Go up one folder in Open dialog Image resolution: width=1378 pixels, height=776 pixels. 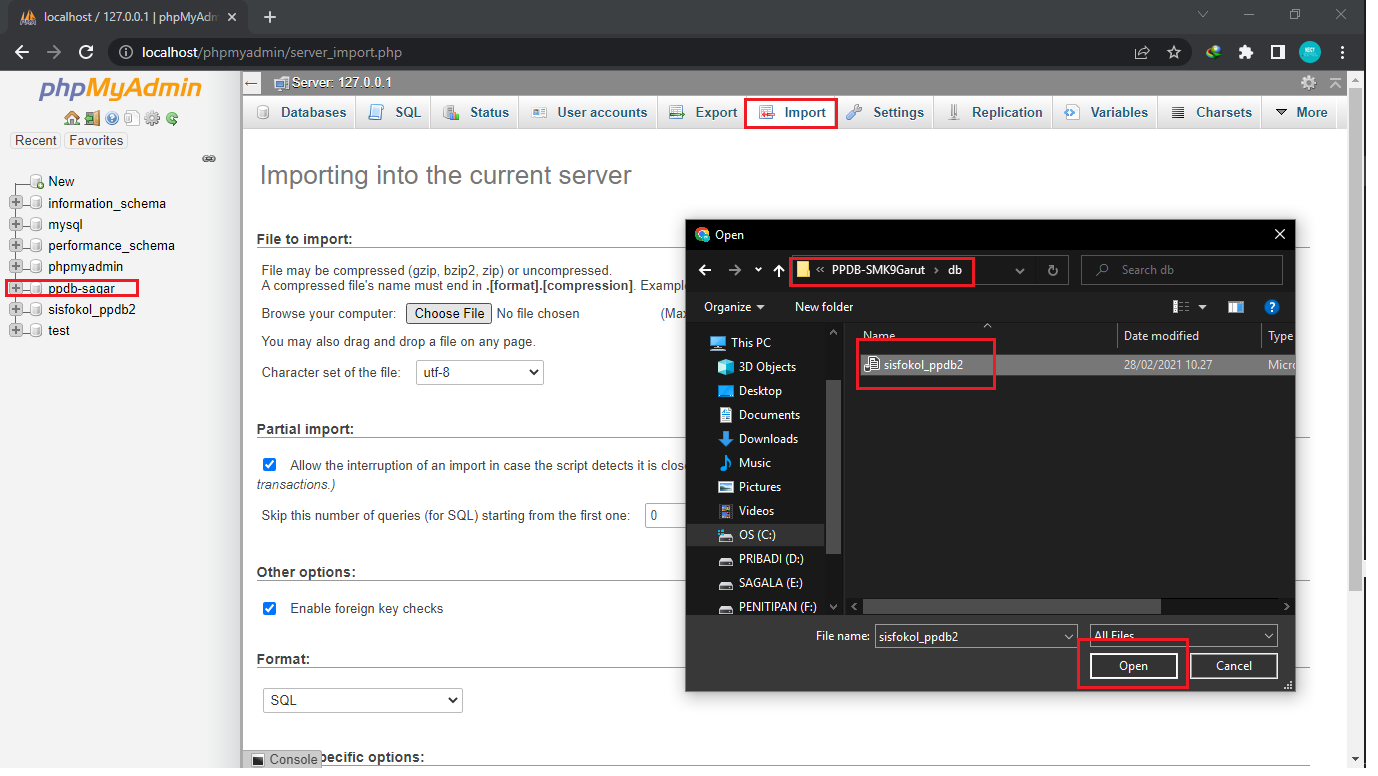point(779,270)
